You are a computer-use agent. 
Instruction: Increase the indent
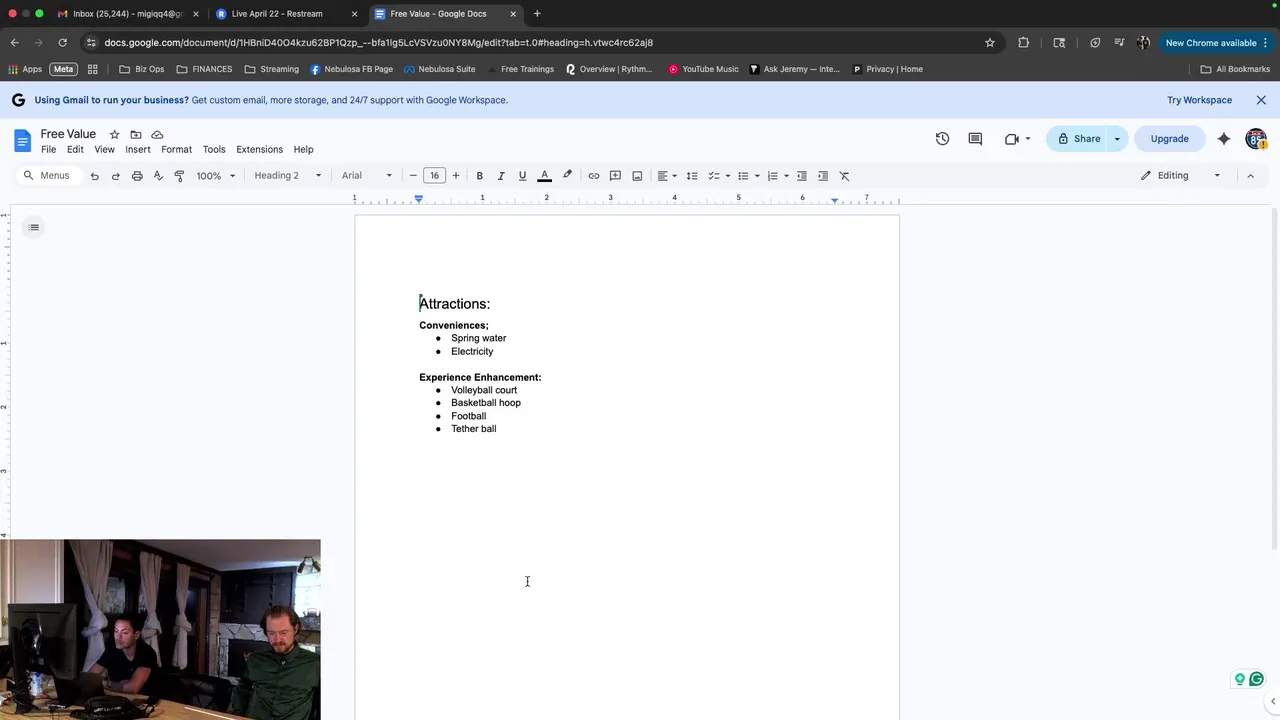click(823, 176)
